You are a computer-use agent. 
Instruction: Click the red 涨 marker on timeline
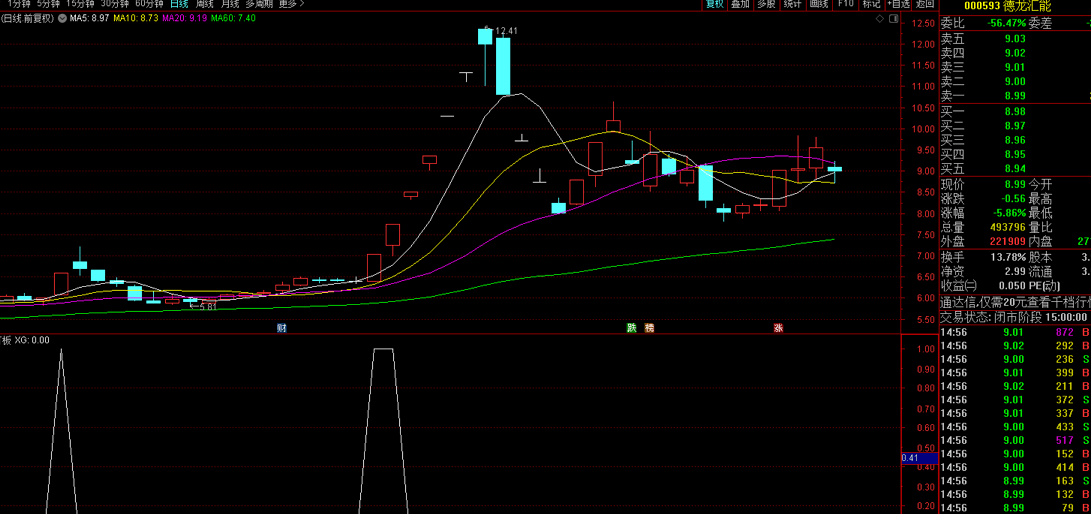(x=778, y=328)
